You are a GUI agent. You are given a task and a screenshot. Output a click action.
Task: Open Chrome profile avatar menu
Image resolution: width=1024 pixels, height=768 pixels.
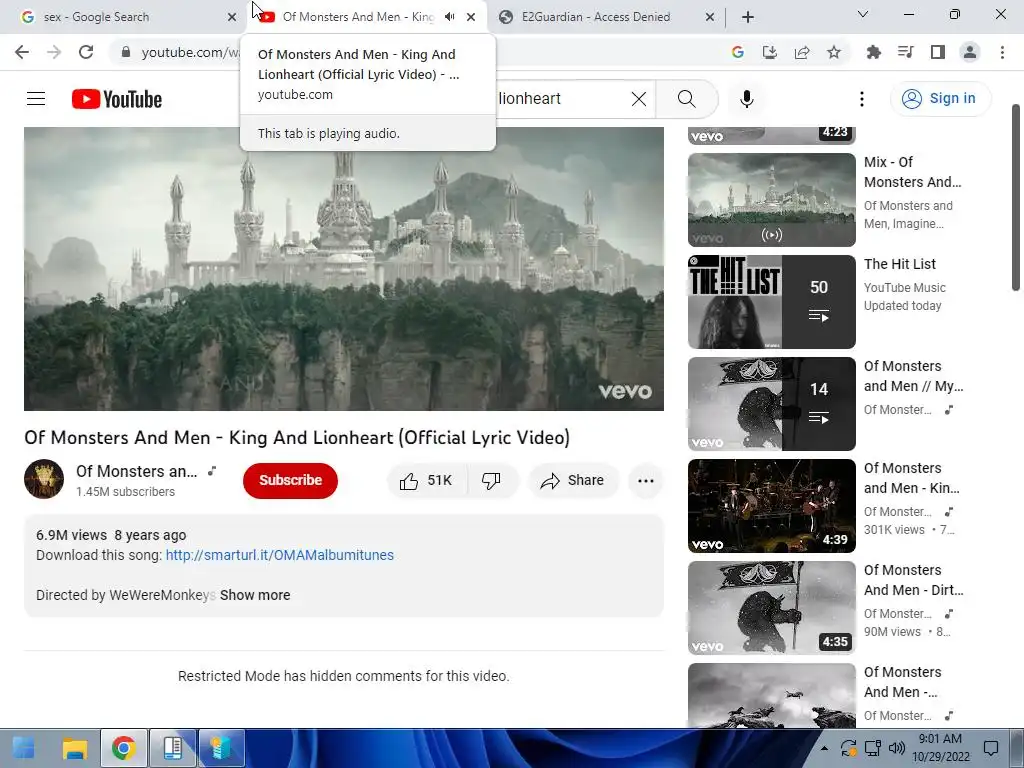(x=970, y=52)
